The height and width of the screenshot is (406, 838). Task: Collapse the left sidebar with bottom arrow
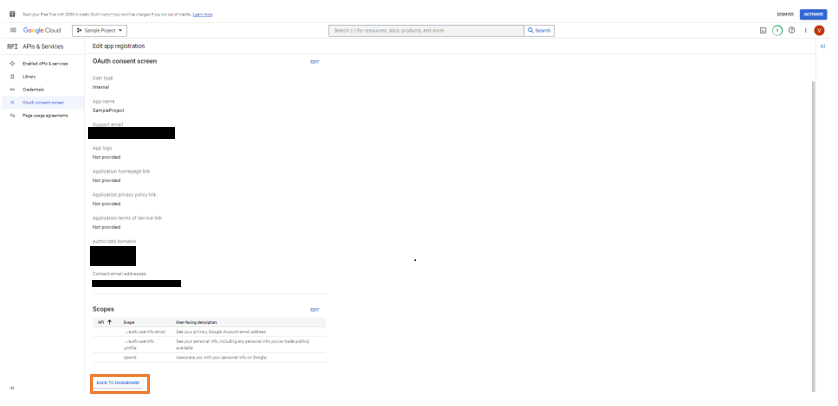tap(12, 388)
